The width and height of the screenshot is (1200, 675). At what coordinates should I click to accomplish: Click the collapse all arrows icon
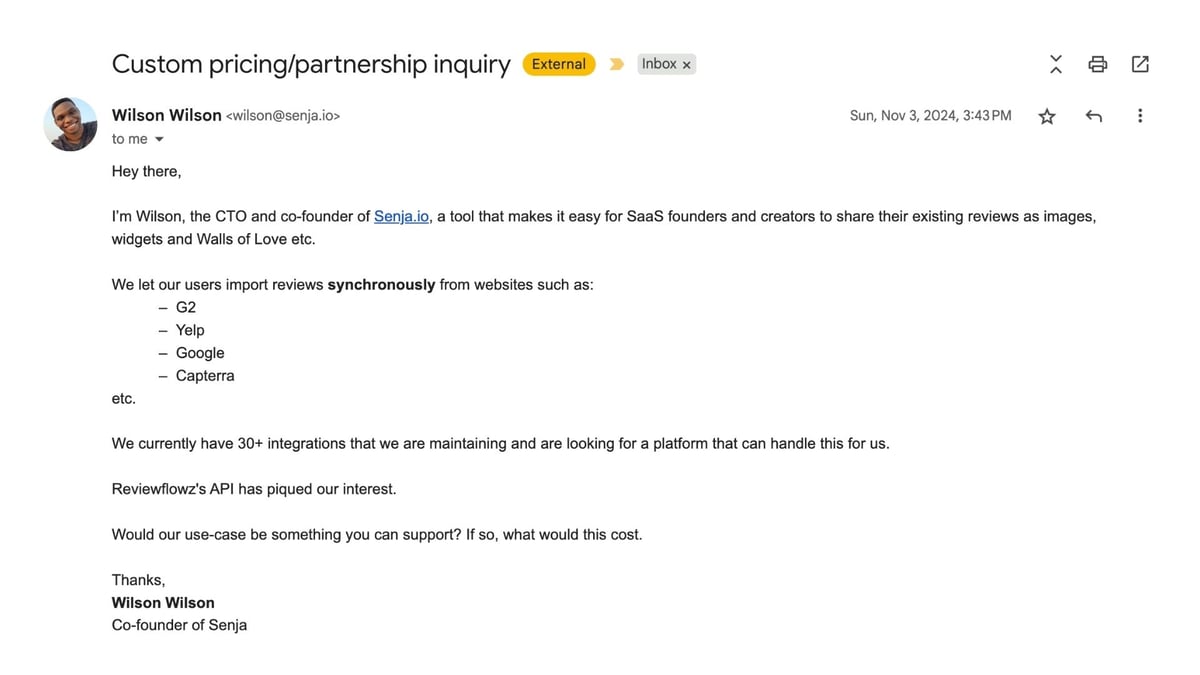pos(1056,64)
